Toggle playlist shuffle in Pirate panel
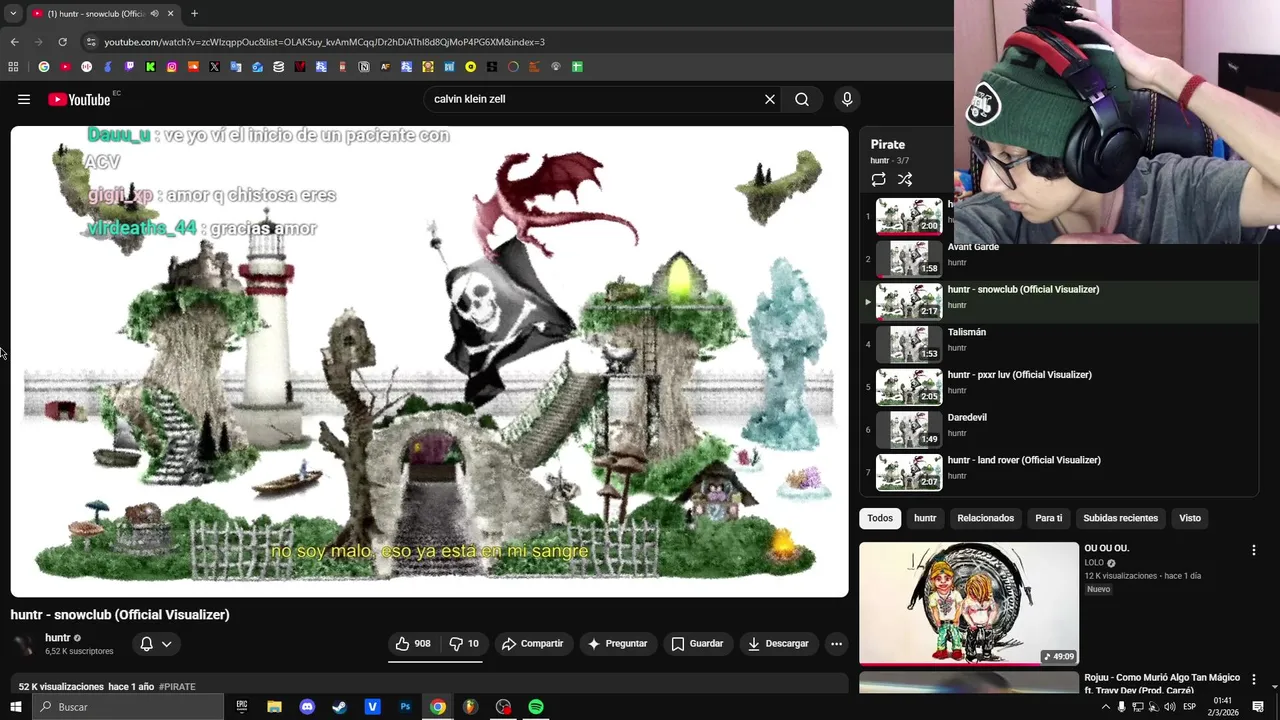1280x720 pixels. tap(905, 179)
